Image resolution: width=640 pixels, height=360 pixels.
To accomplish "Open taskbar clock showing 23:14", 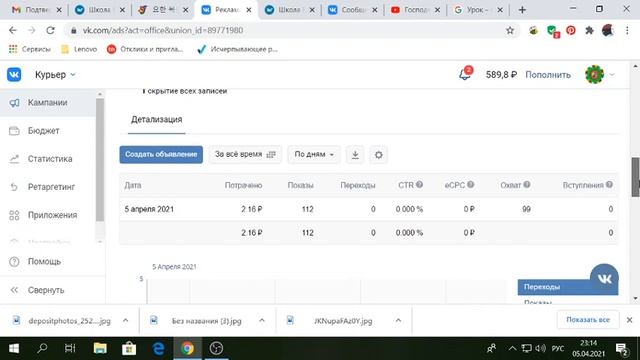I will pos(588,348).
